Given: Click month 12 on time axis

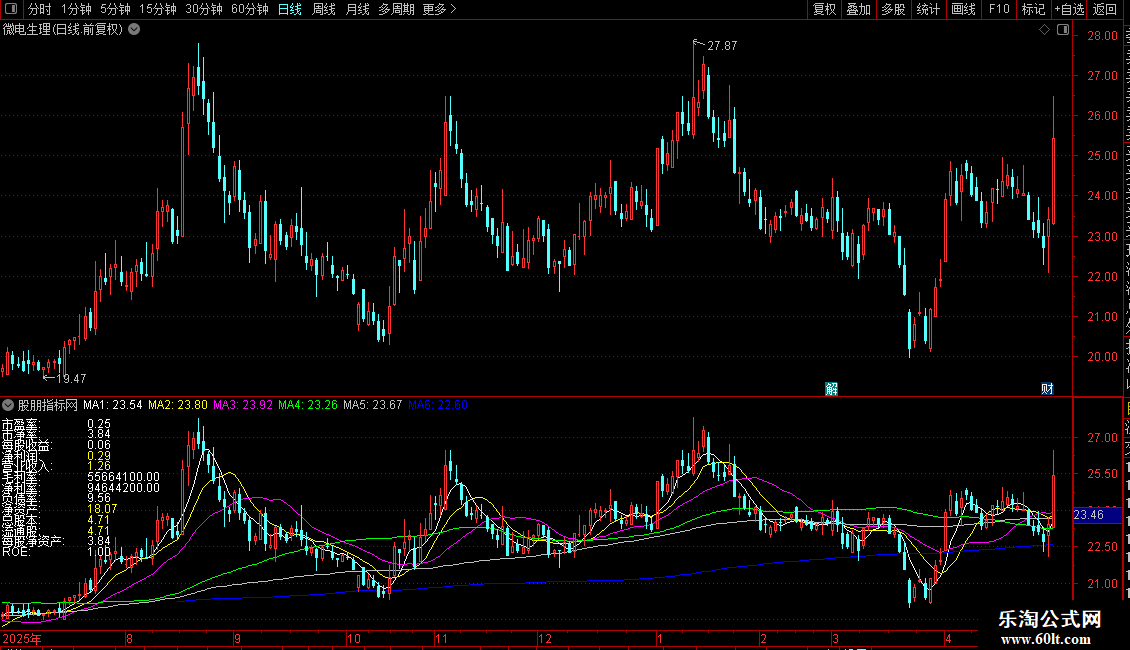Looking at the screenshot, I should coord(545,639).
